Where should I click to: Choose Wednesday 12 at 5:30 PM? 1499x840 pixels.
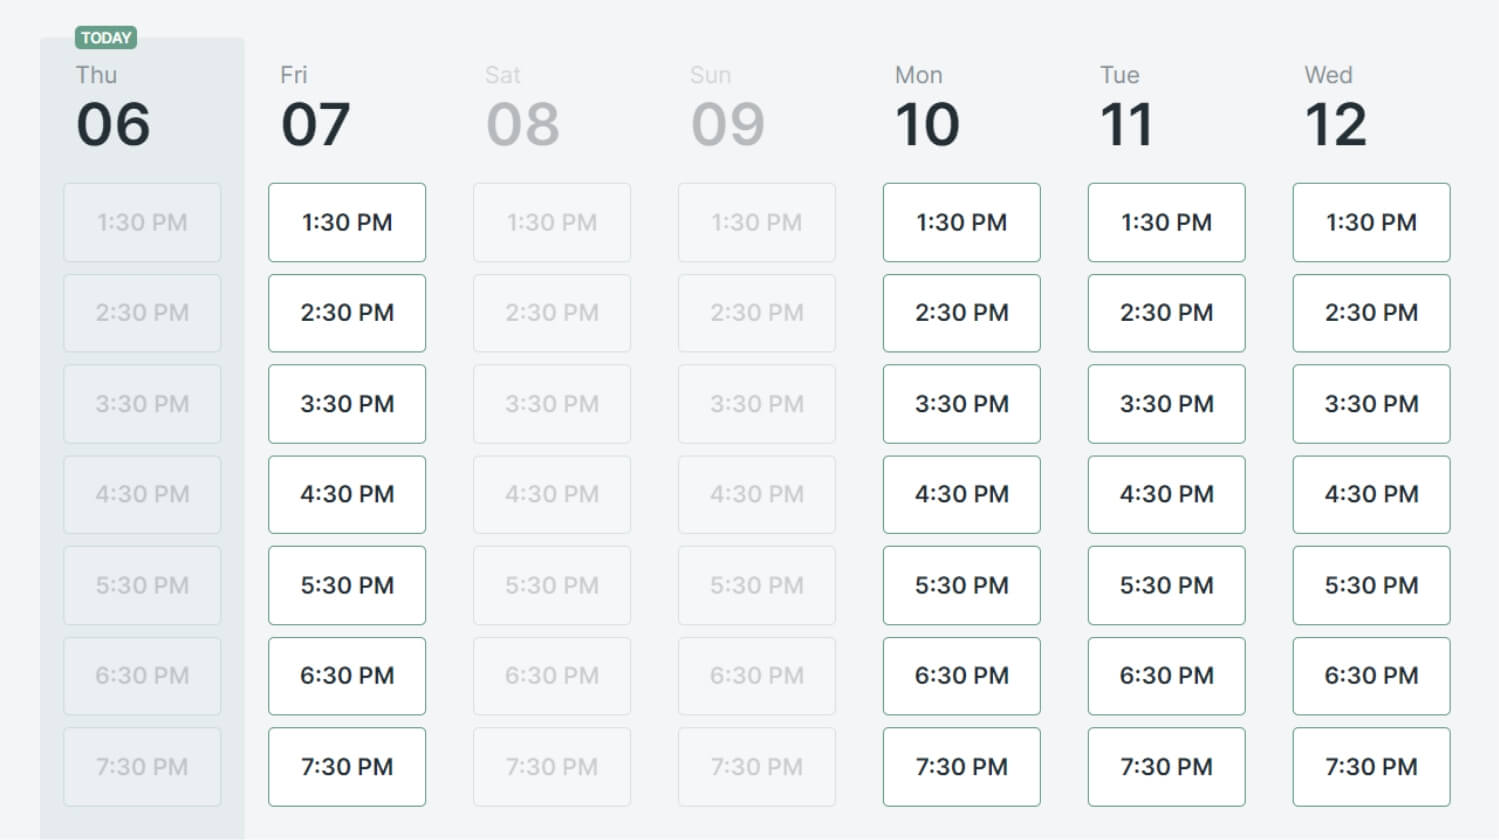click(1372, 585)
